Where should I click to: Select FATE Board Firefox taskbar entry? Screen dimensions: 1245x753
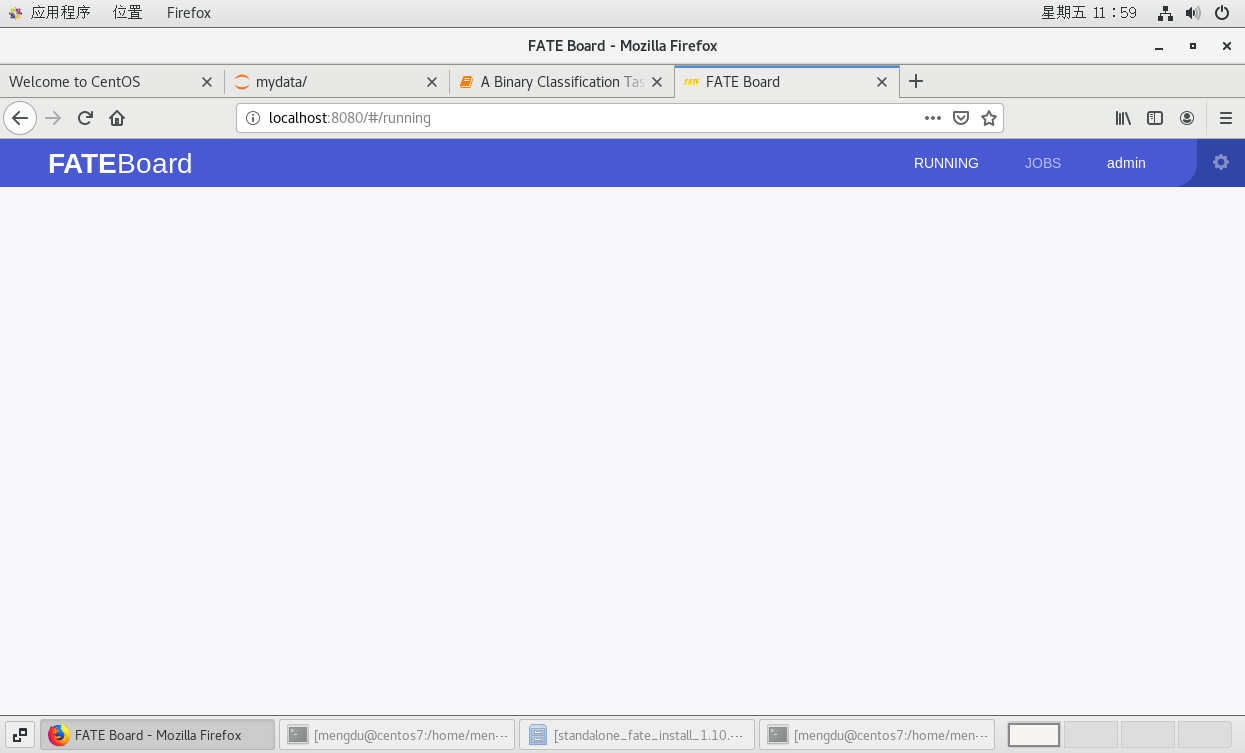(157, 735)
